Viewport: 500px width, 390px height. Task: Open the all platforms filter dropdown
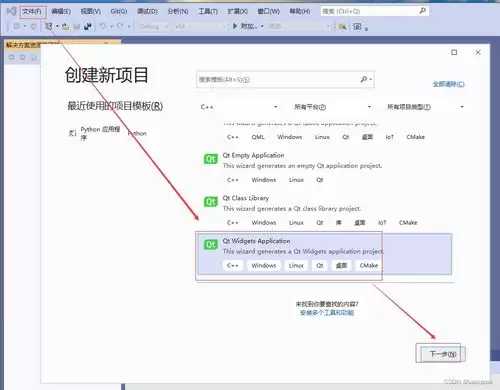coord(332,107)
